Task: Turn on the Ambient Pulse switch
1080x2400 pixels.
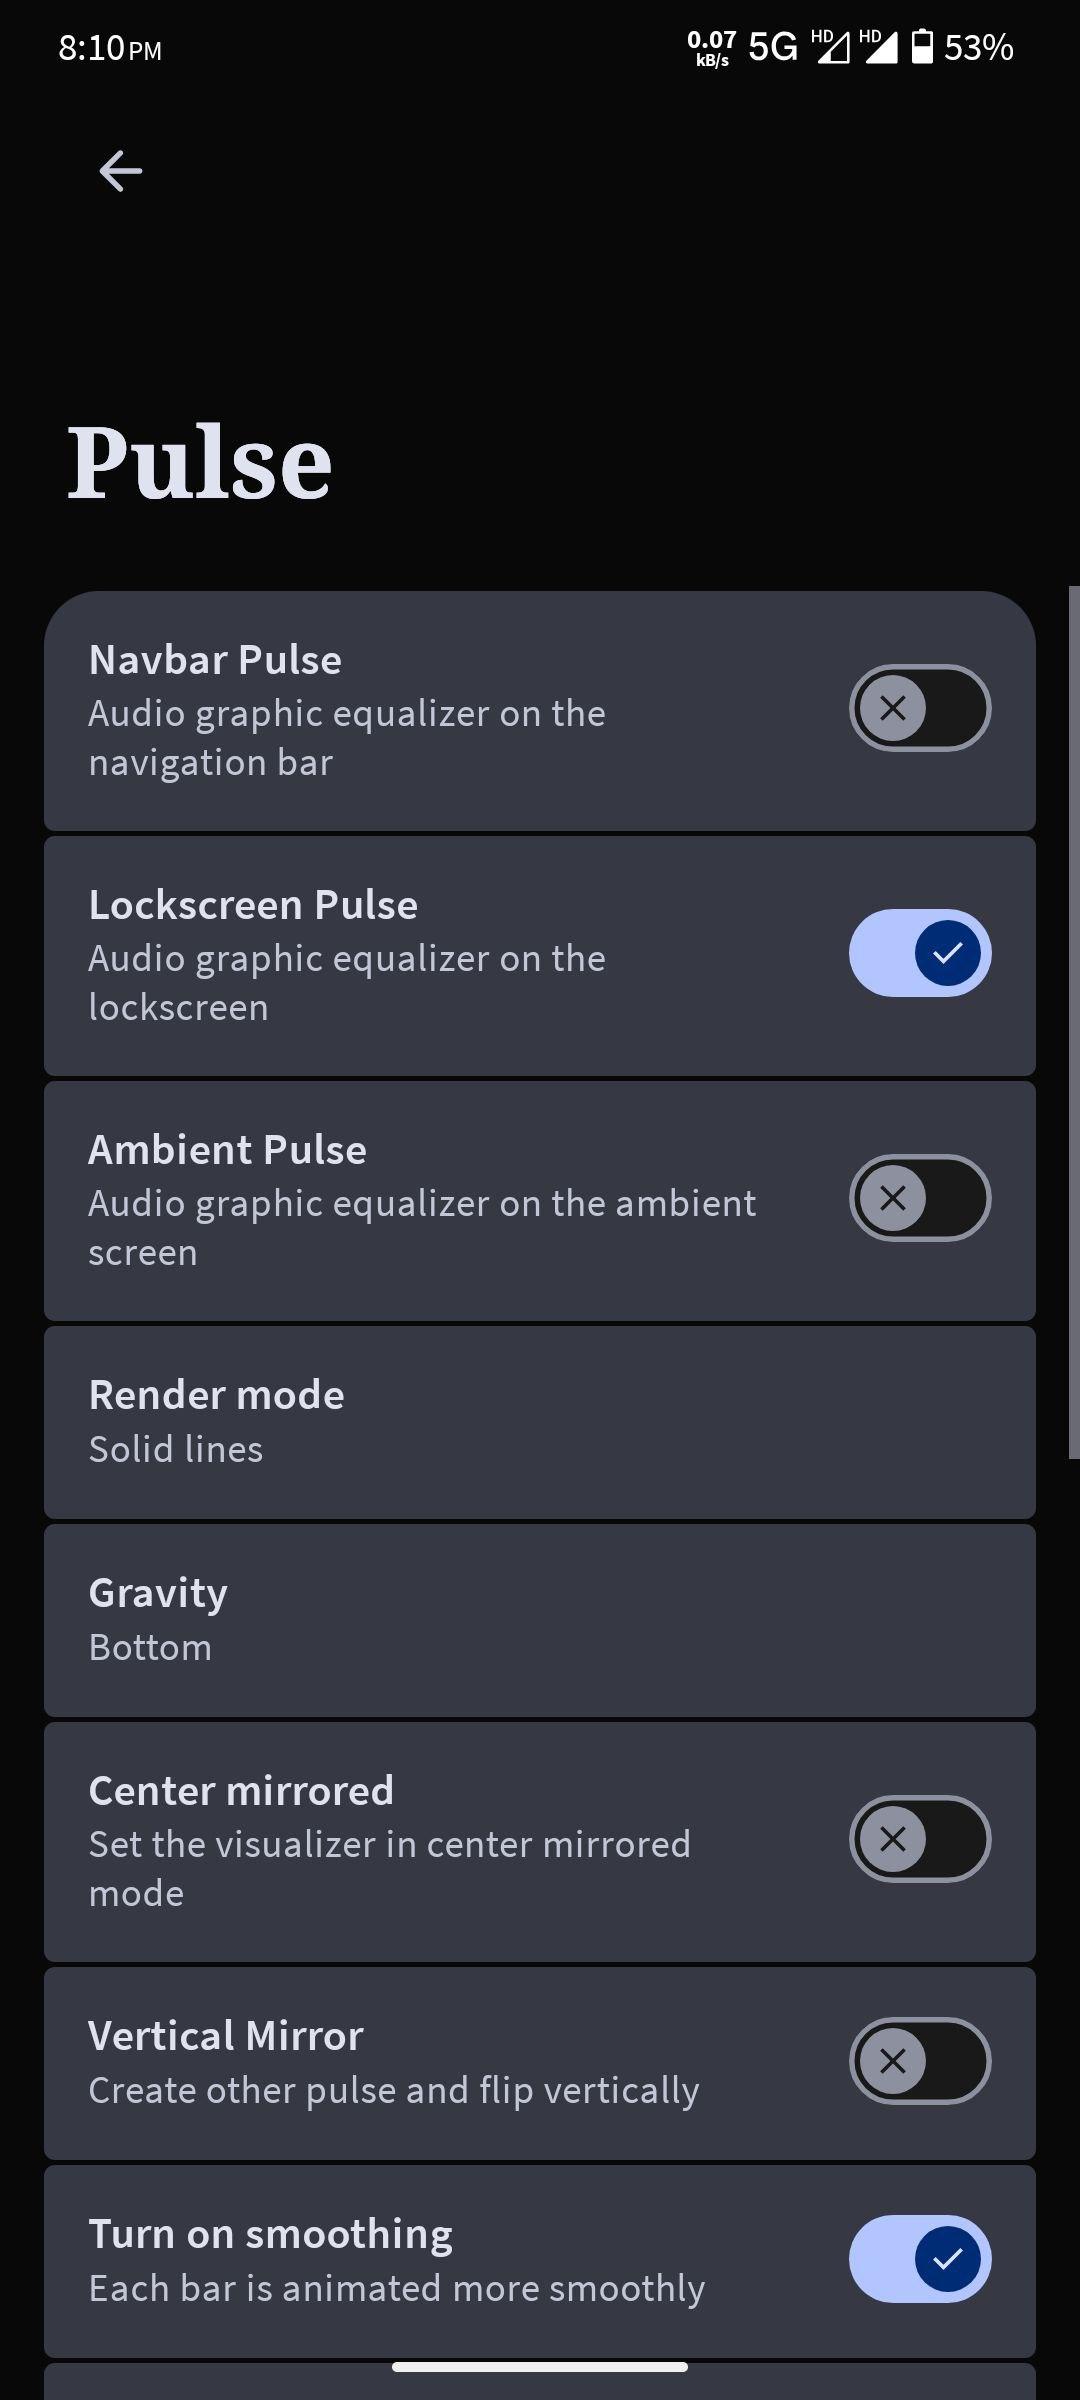Action: (920, 1198)
